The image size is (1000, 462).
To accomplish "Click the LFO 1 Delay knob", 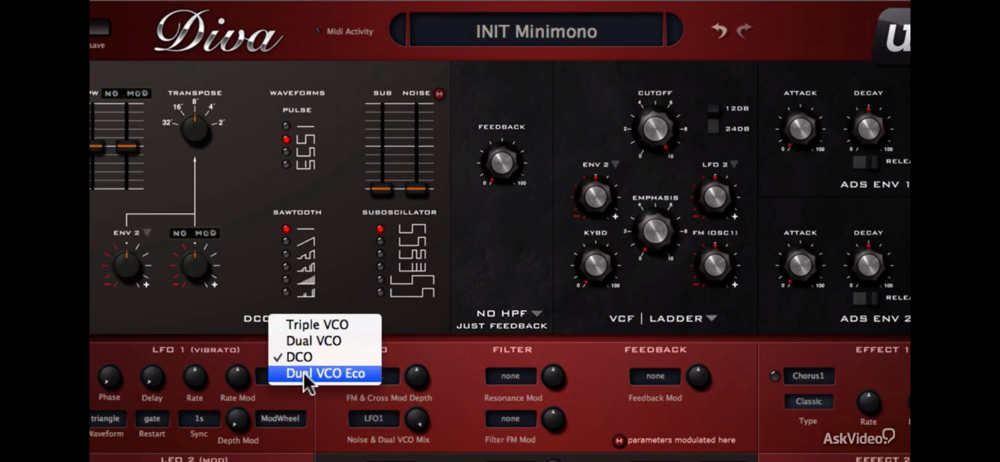I will 152,377.
